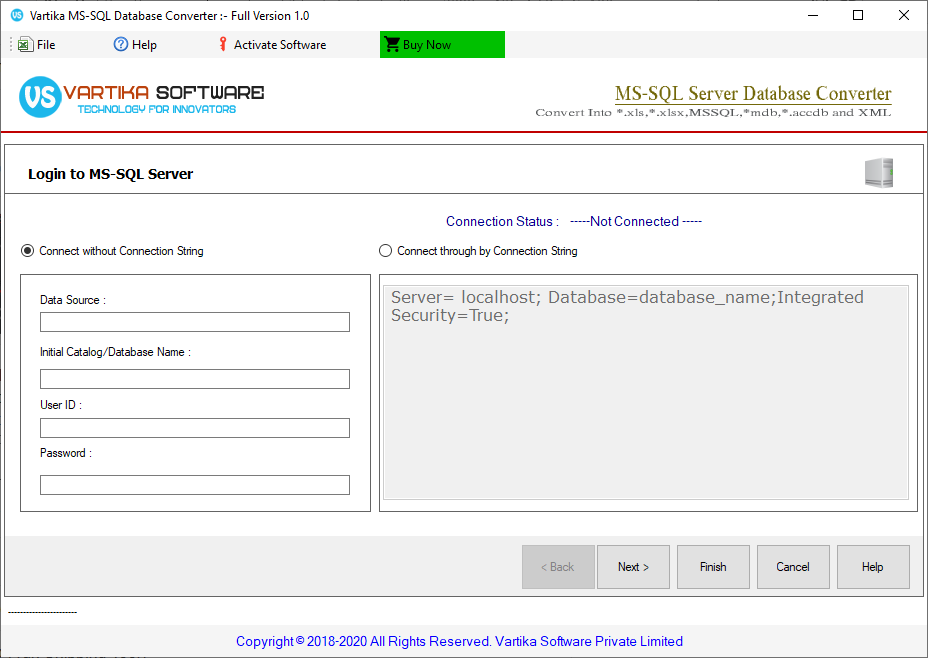Click the Vartika app icon in title bar
The height and width of the screenshot is (658, 928).
coord(17,15)
